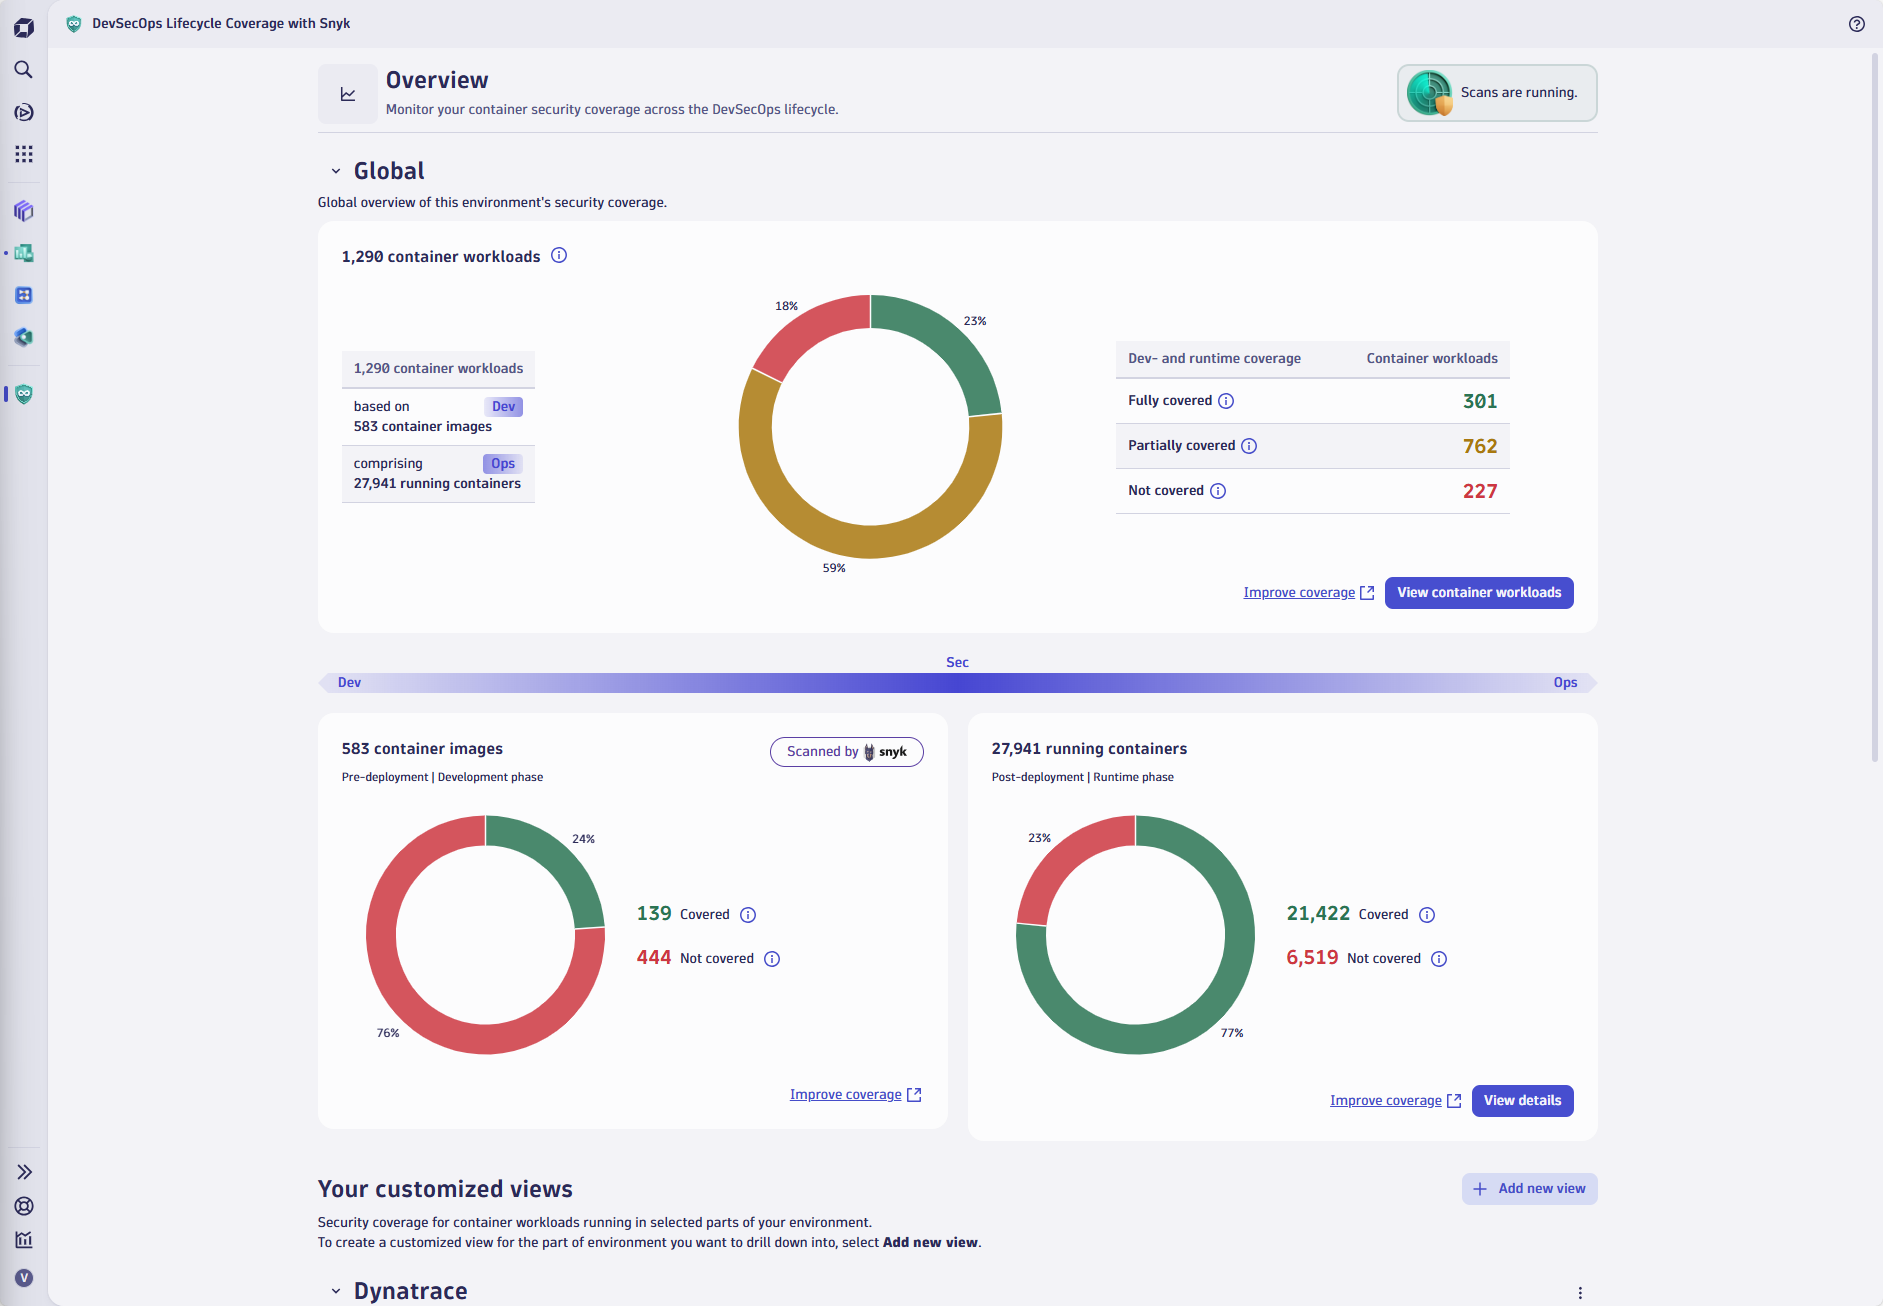Click the Add new view button

[1529, 1189]
